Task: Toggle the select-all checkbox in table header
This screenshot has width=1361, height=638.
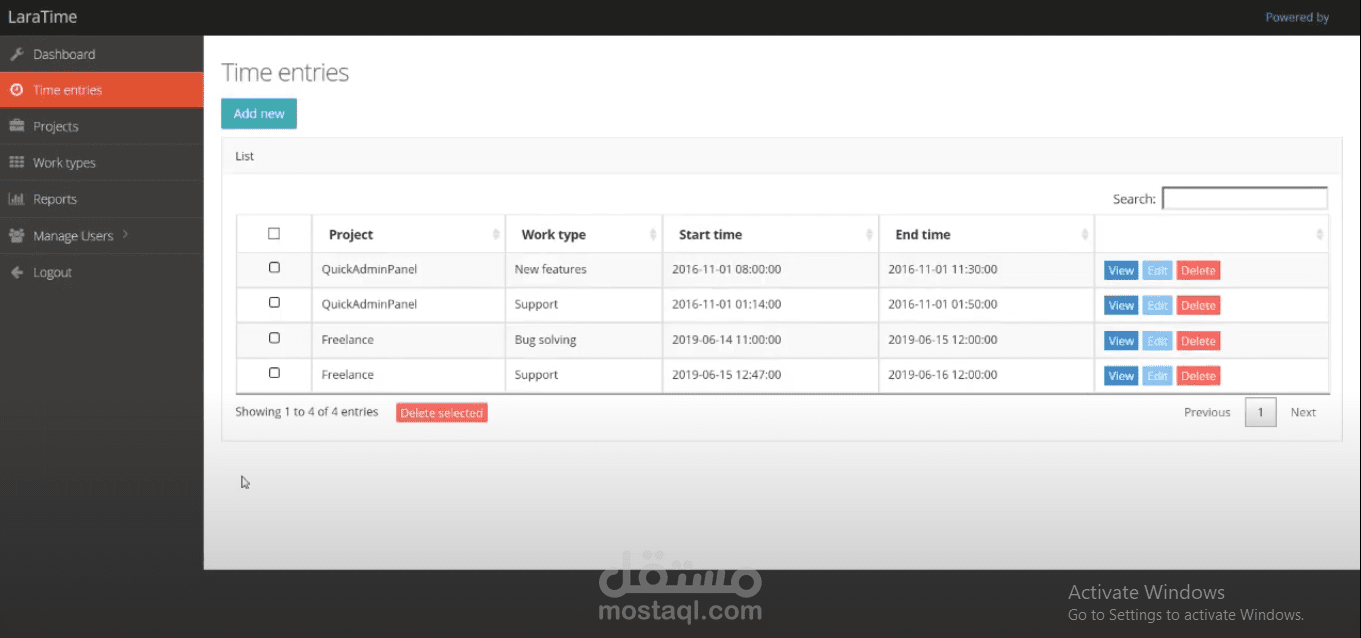Action: 274,234
